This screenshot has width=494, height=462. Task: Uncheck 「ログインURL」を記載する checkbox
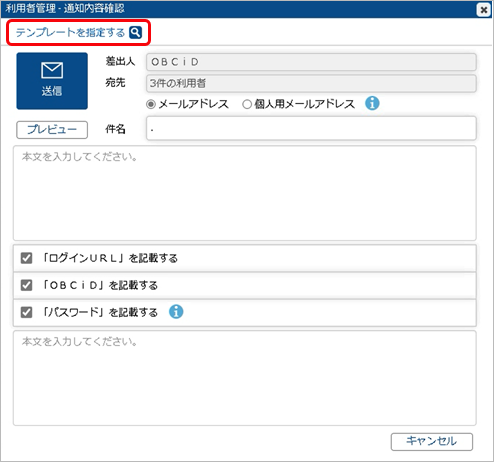pos(26,258)
